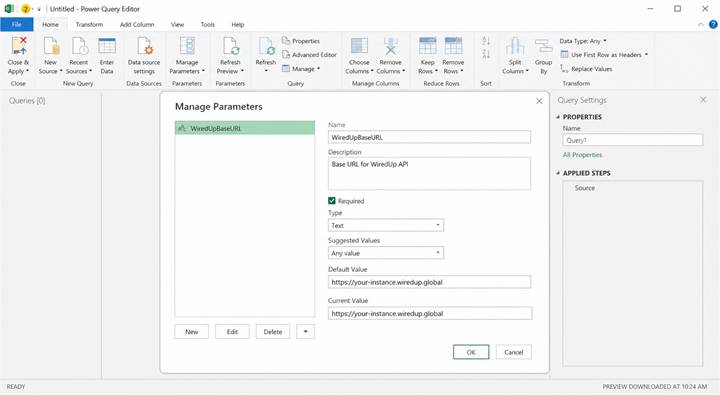
Task: Open the Advanced Editor
Action: (x=309, y=55)
